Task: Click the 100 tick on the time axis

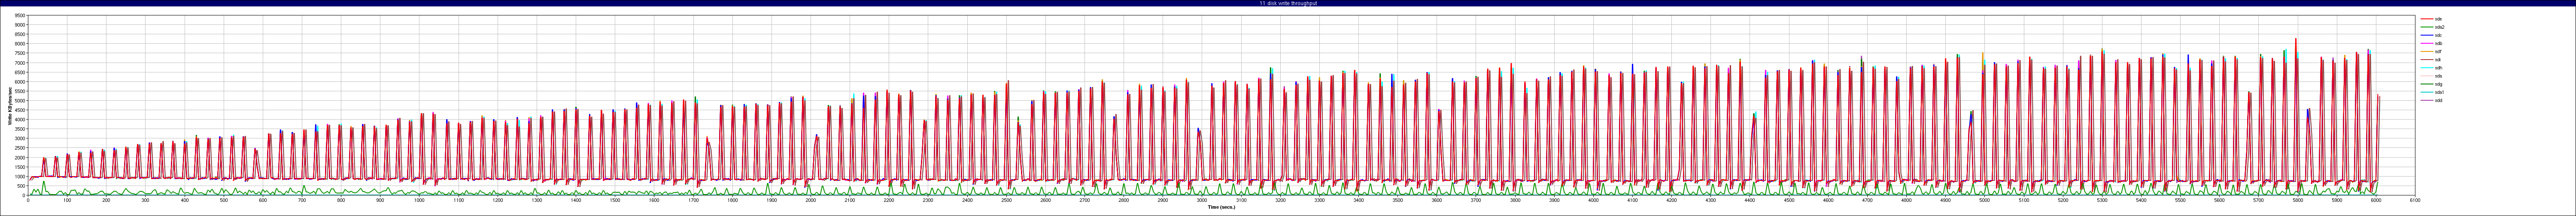Action: (67, 200)
